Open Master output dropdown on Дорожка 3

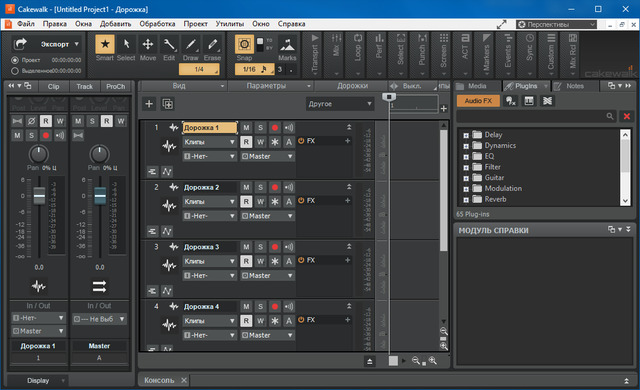pyautogui.click(x=267, y=275)
